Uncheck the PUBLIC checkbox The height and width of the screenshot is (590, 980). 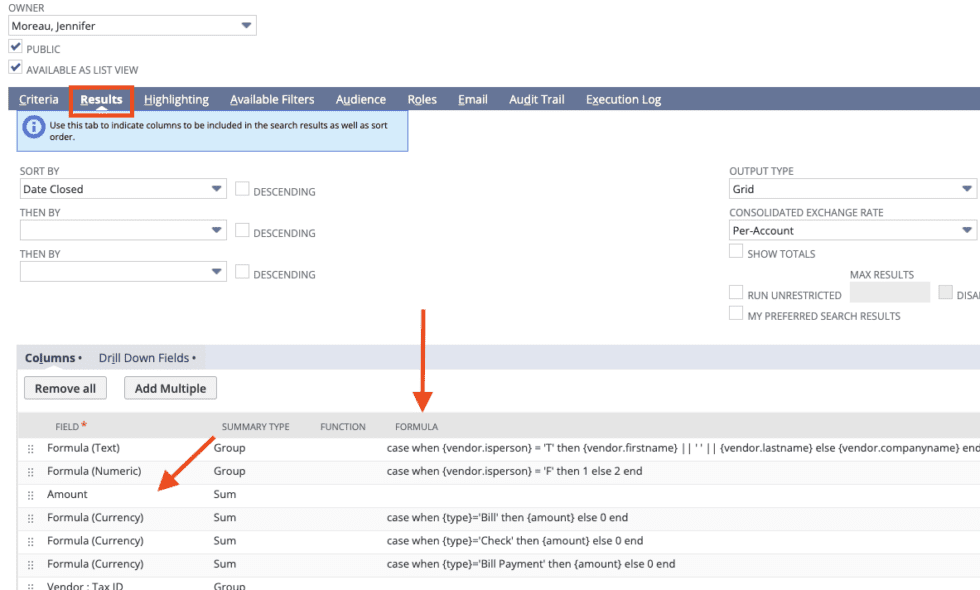pos(15,45)
